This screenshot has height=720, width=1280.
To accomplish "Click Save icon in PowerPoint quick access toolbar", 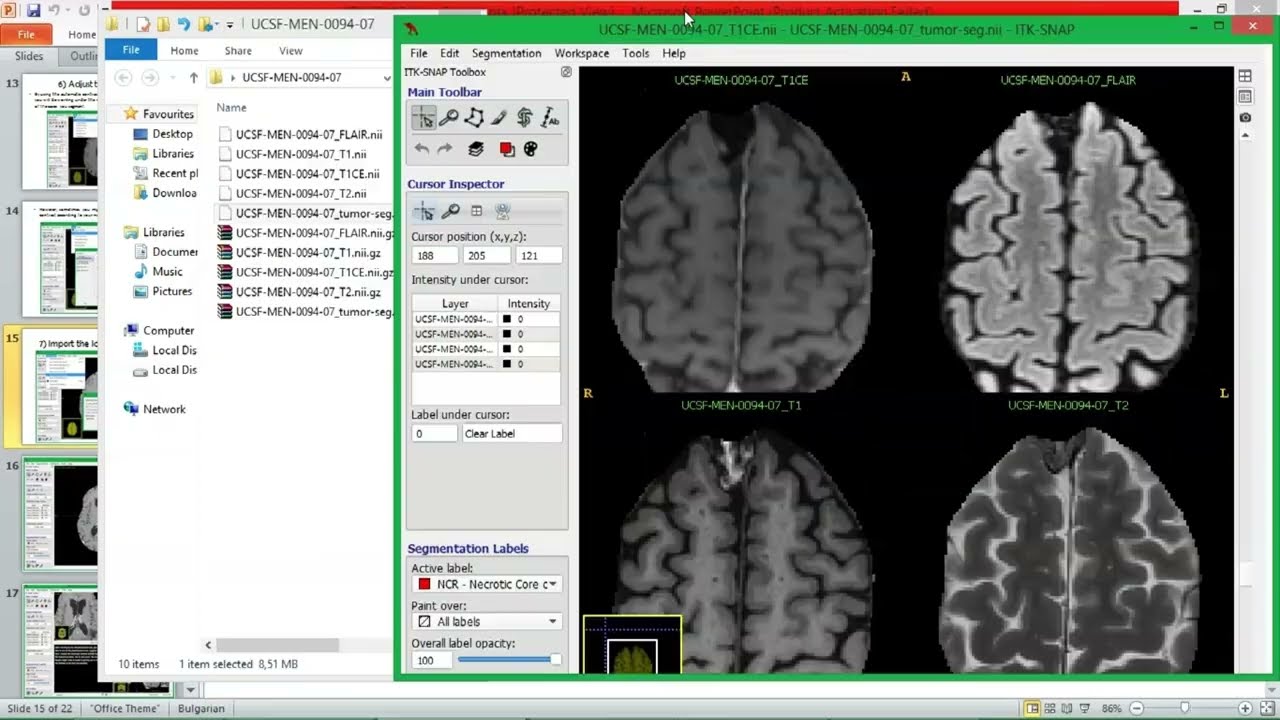I will 33,10.
